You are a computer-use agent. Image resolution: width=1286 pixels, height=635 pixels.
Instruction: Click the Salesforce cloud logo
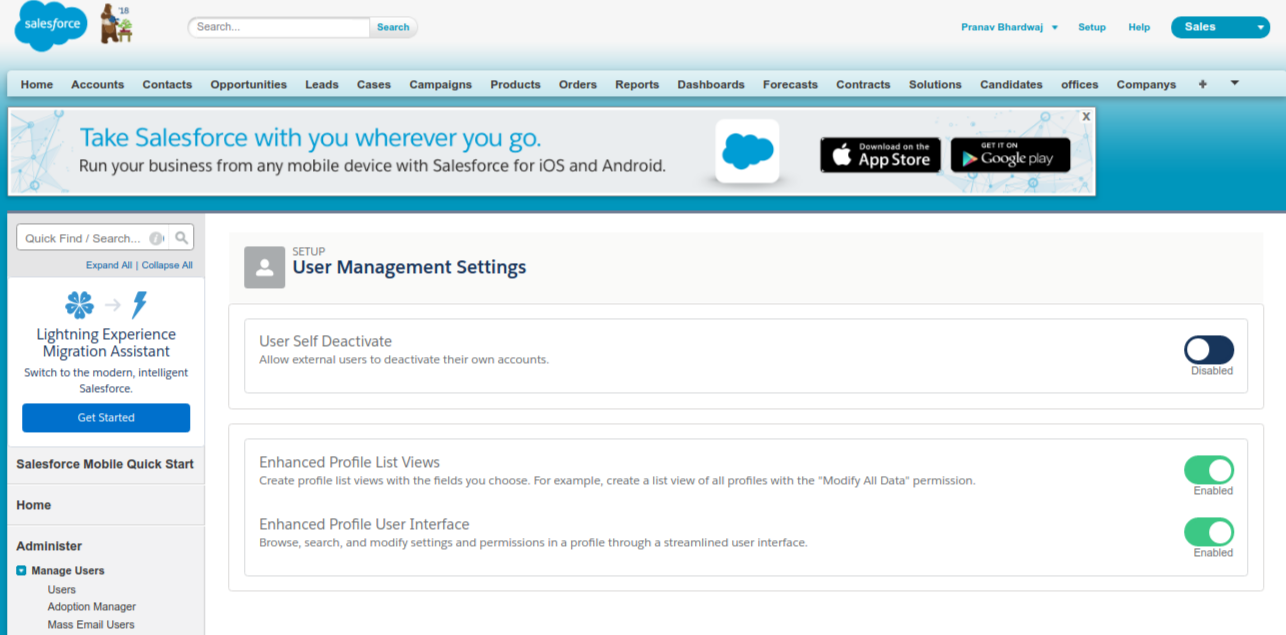[x=50, y=27]
